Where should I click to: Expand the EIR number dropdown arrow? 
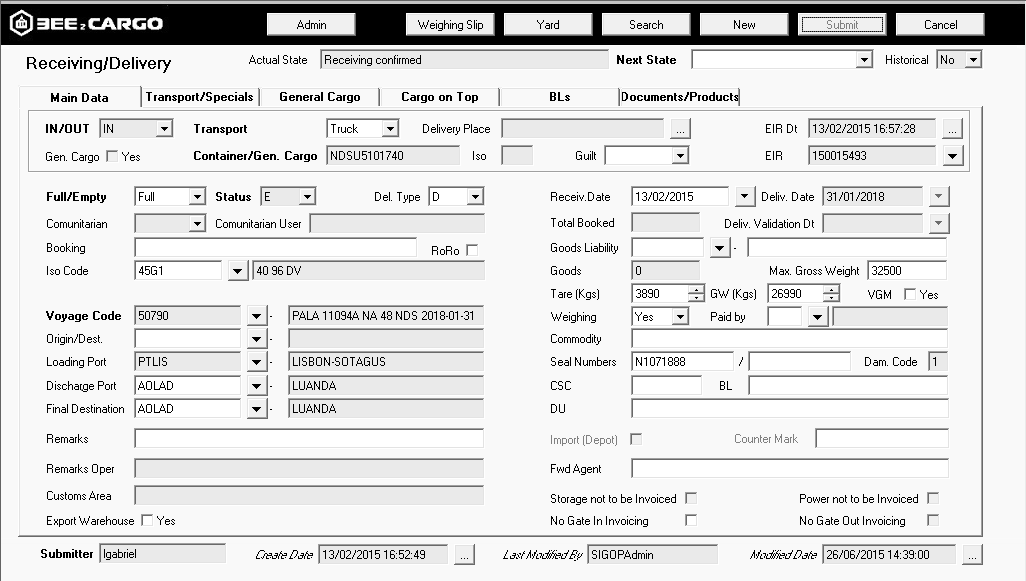pyautogui.click(x=952, y=156)
